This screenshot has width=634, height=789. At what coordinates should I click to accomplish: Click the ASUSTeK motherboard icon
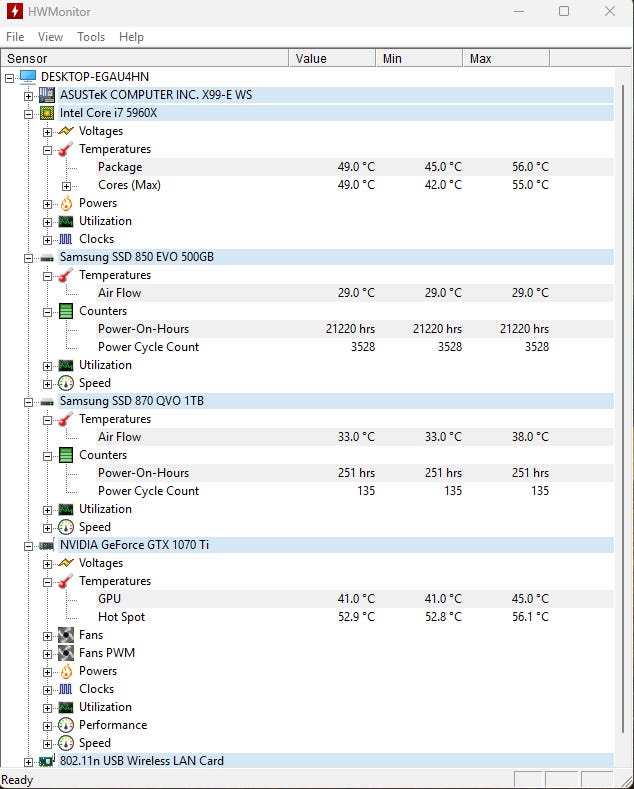coord(47,95)
